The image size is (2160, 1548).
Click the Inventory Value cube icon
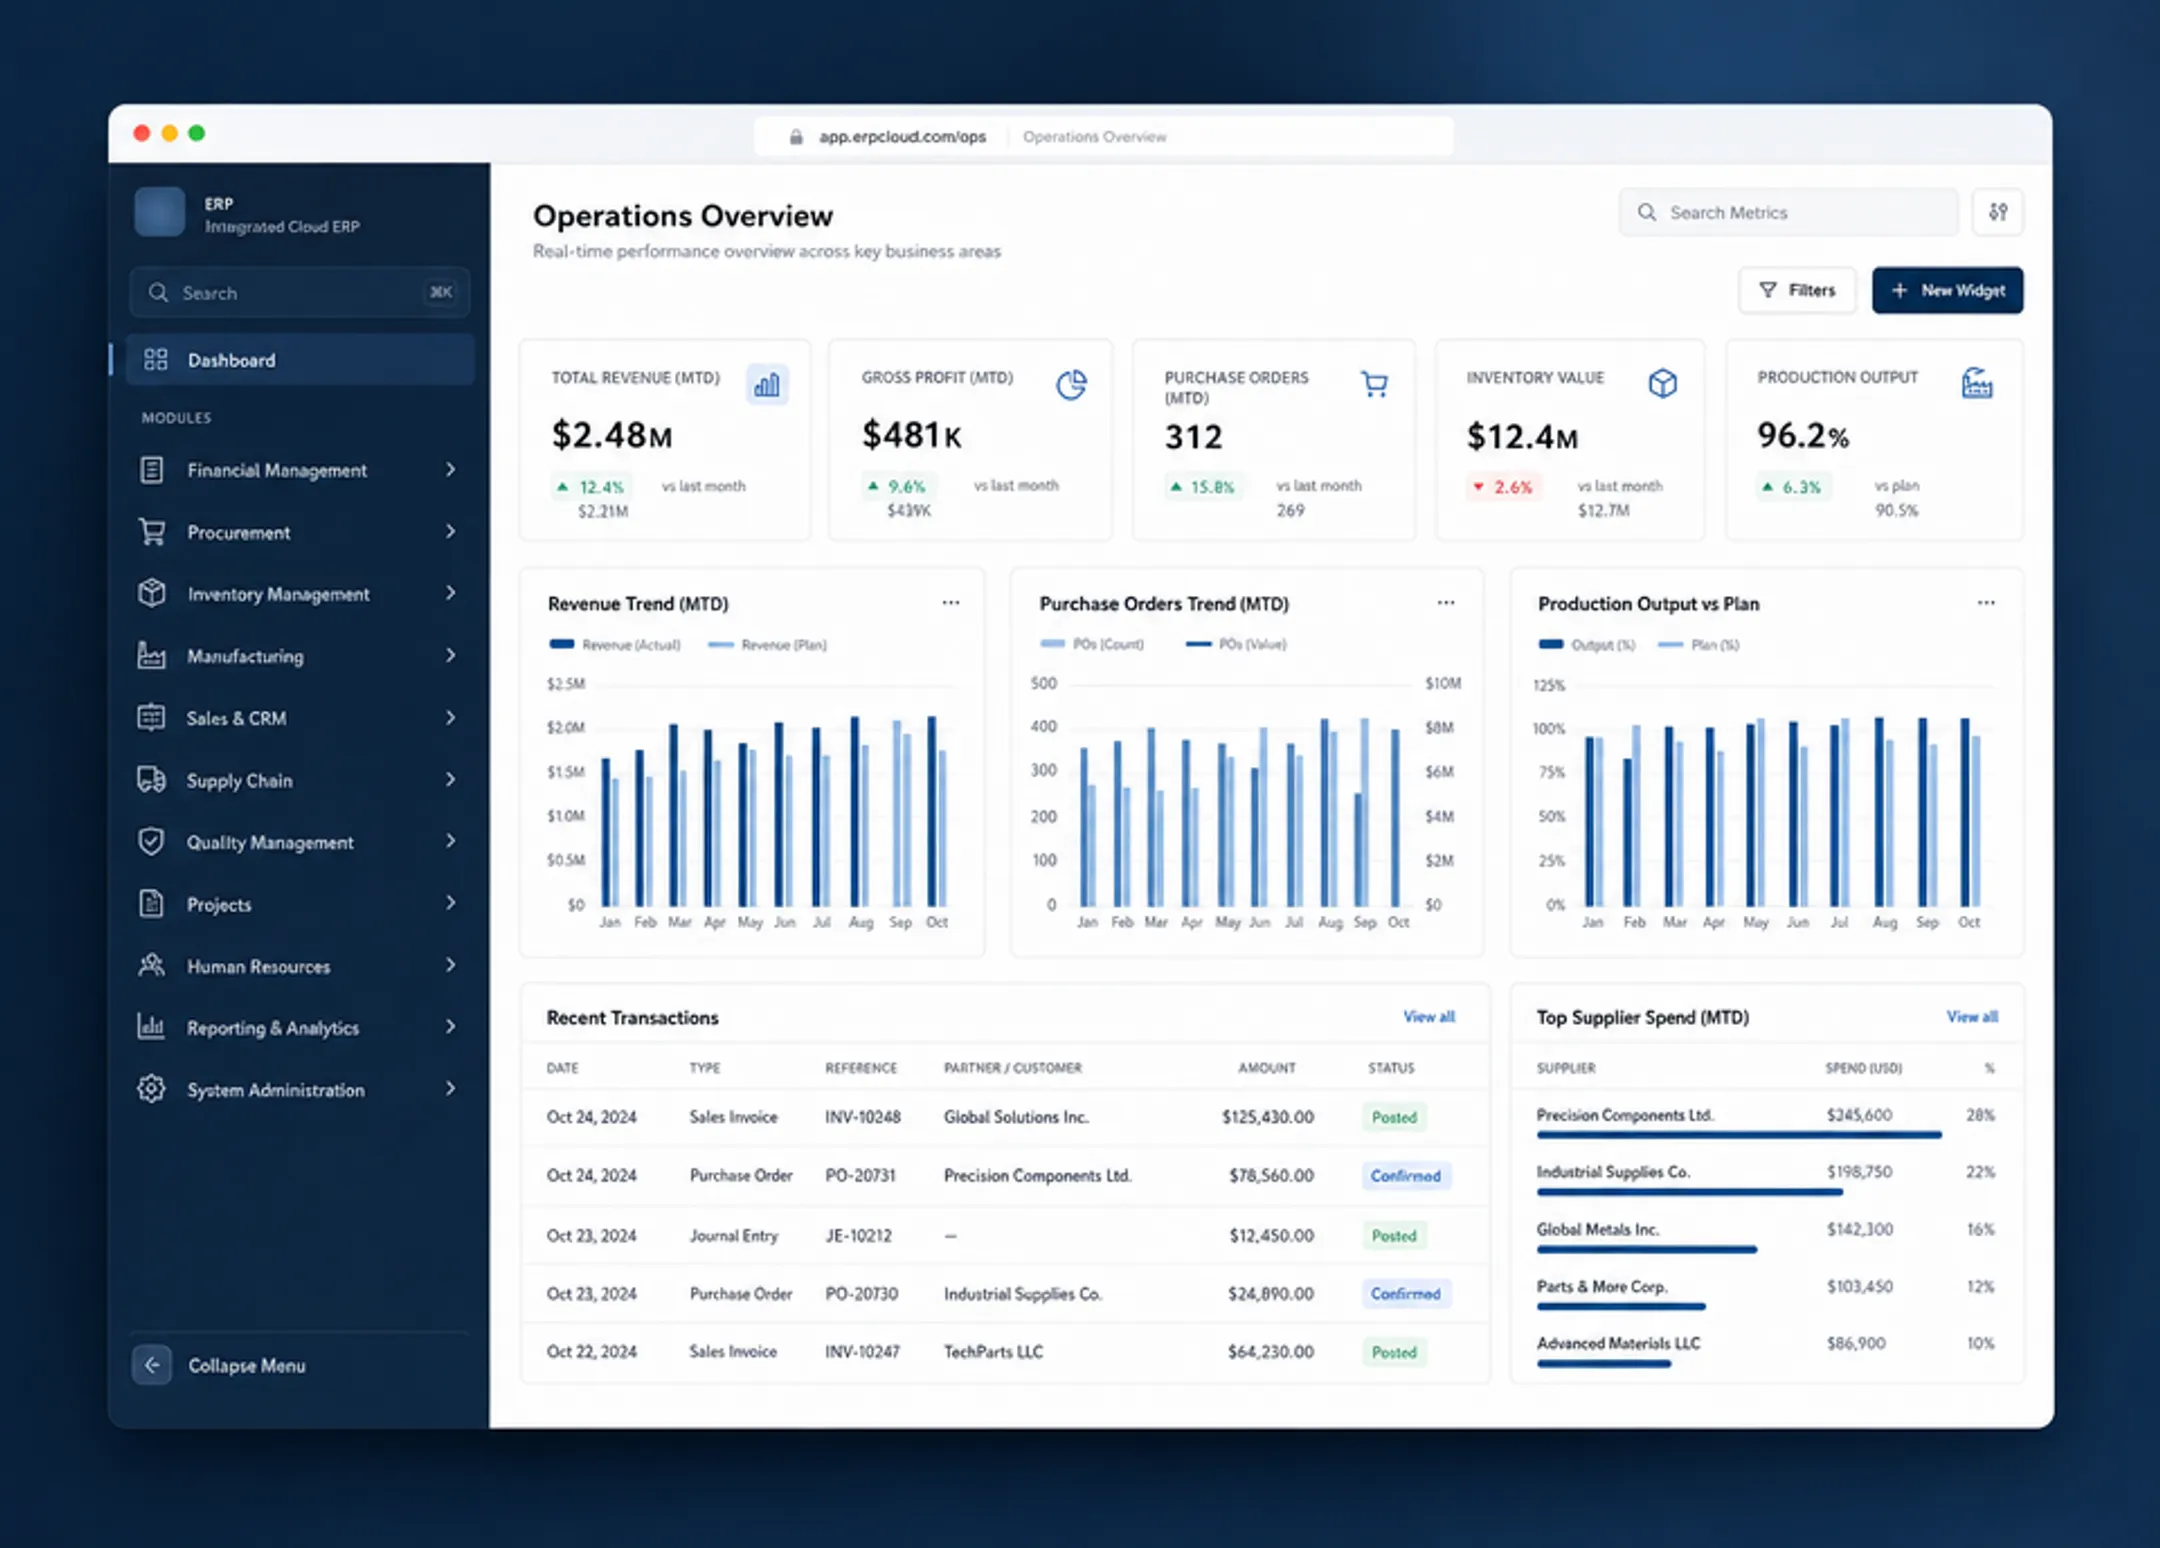(x=1662, y=383)
